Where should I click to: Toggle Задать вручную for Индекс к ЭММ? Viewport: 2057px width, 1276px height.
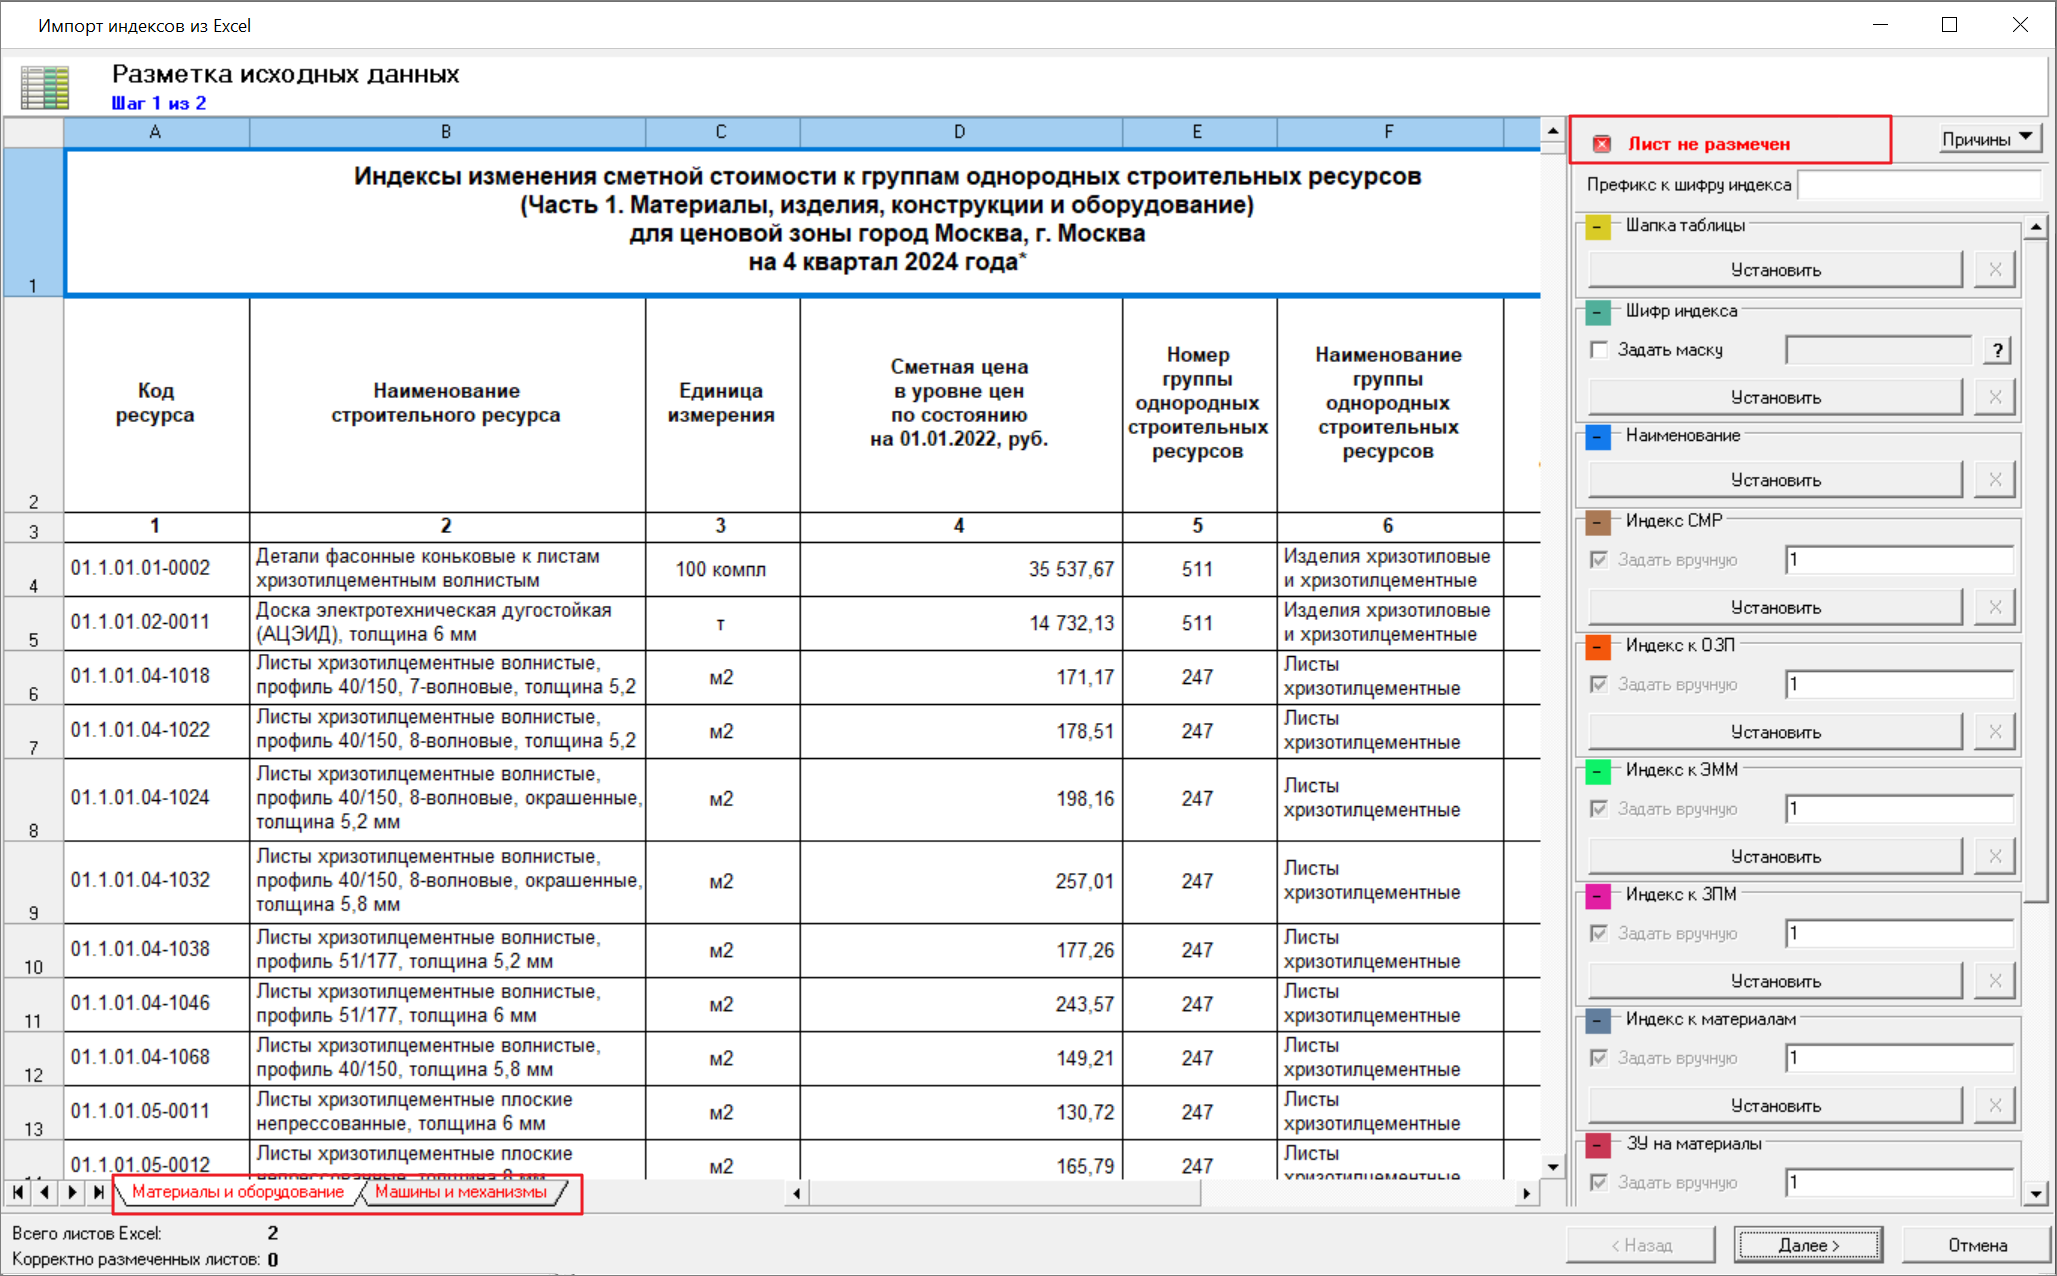(x=1599, y=809)
